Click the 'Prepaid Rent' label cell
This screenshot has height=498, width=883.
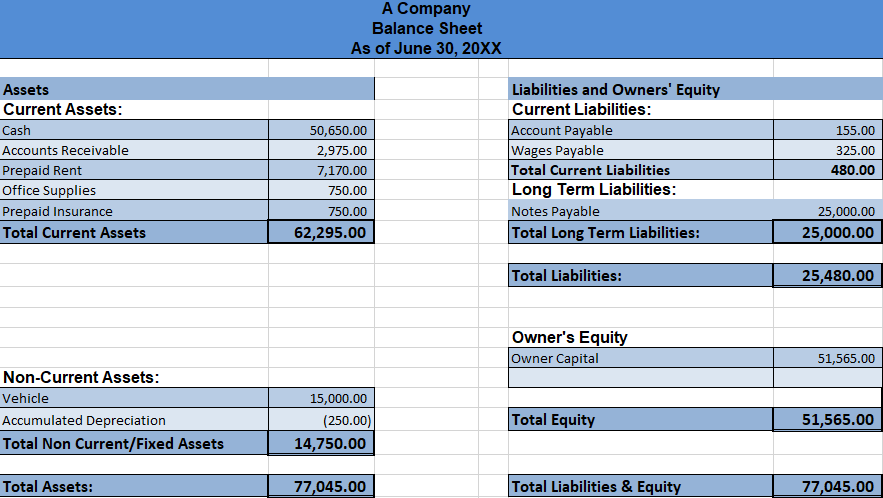[x=134, y=170]
